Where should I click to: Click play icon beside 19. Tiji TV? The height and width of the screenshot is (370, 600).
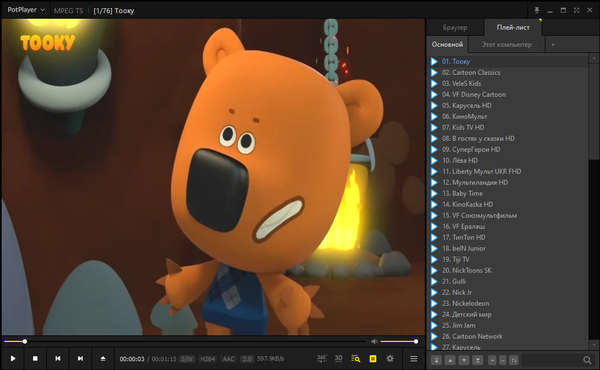coord(434,259)
